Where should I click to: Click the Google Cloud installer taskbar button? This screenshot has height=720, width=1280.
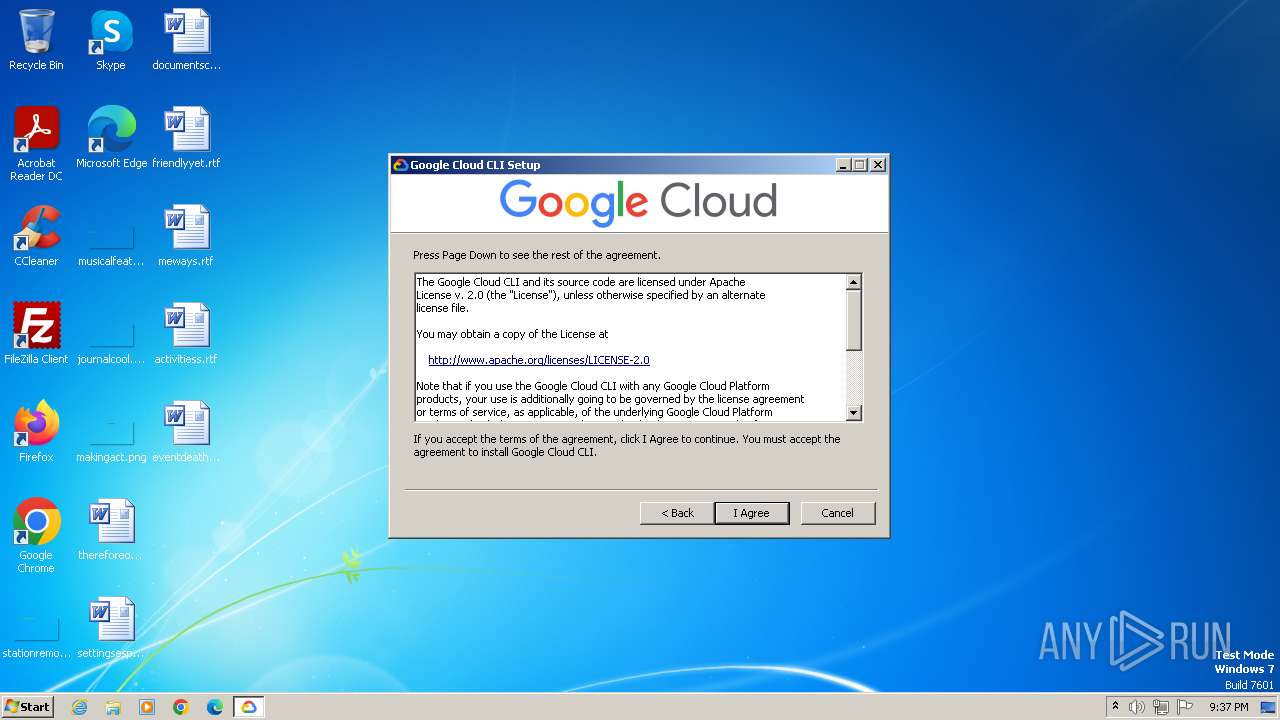pyautogui.click(x=249, y=707)
